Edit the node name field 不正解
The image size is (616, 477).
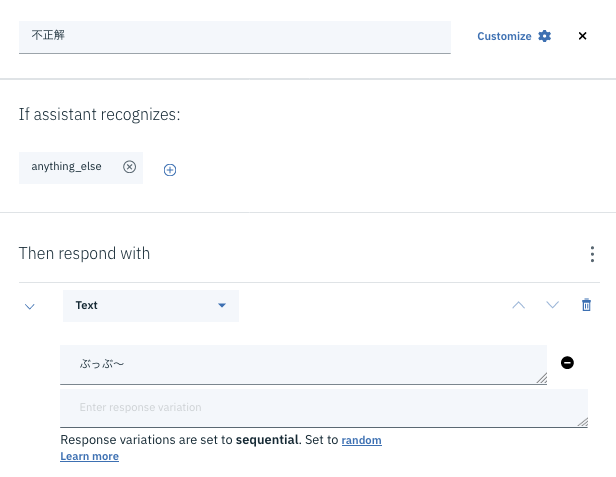tap(234, 36)
